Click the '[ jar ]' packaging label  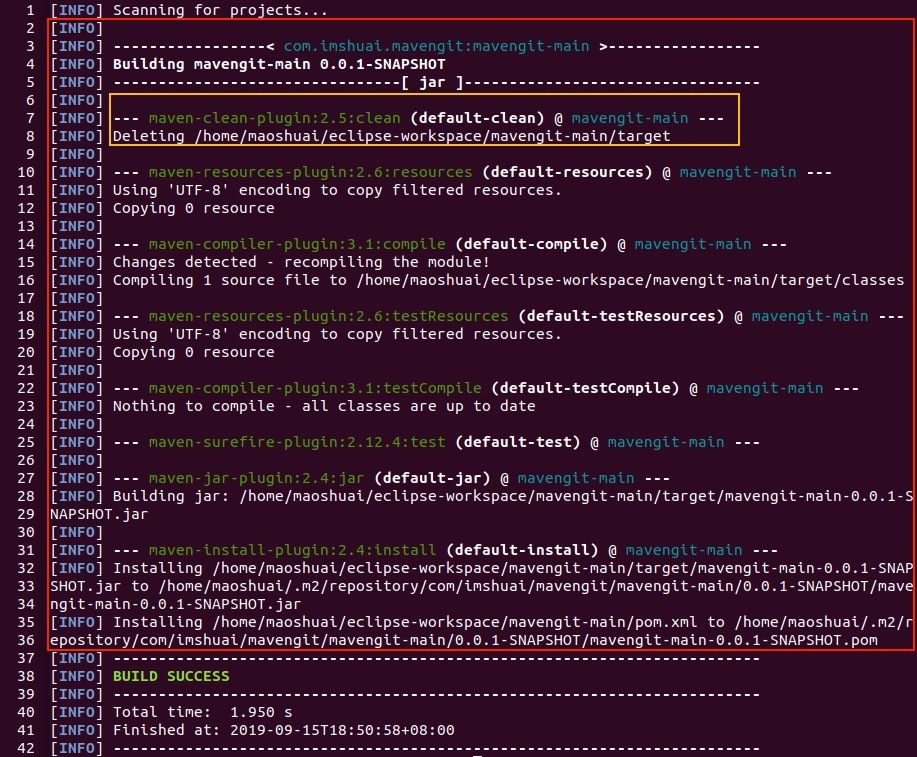[x=432, y=82]
